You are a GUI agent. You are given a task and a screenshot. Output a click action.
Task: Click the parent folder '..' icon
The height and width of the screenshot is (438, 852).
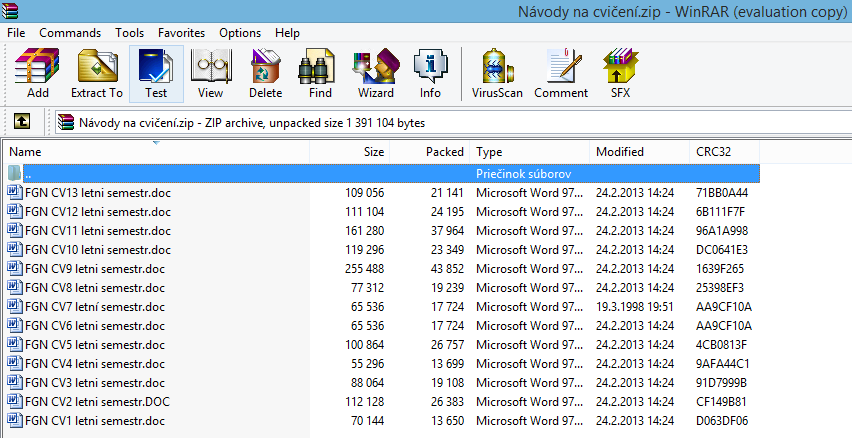click(x=15, y=174)
